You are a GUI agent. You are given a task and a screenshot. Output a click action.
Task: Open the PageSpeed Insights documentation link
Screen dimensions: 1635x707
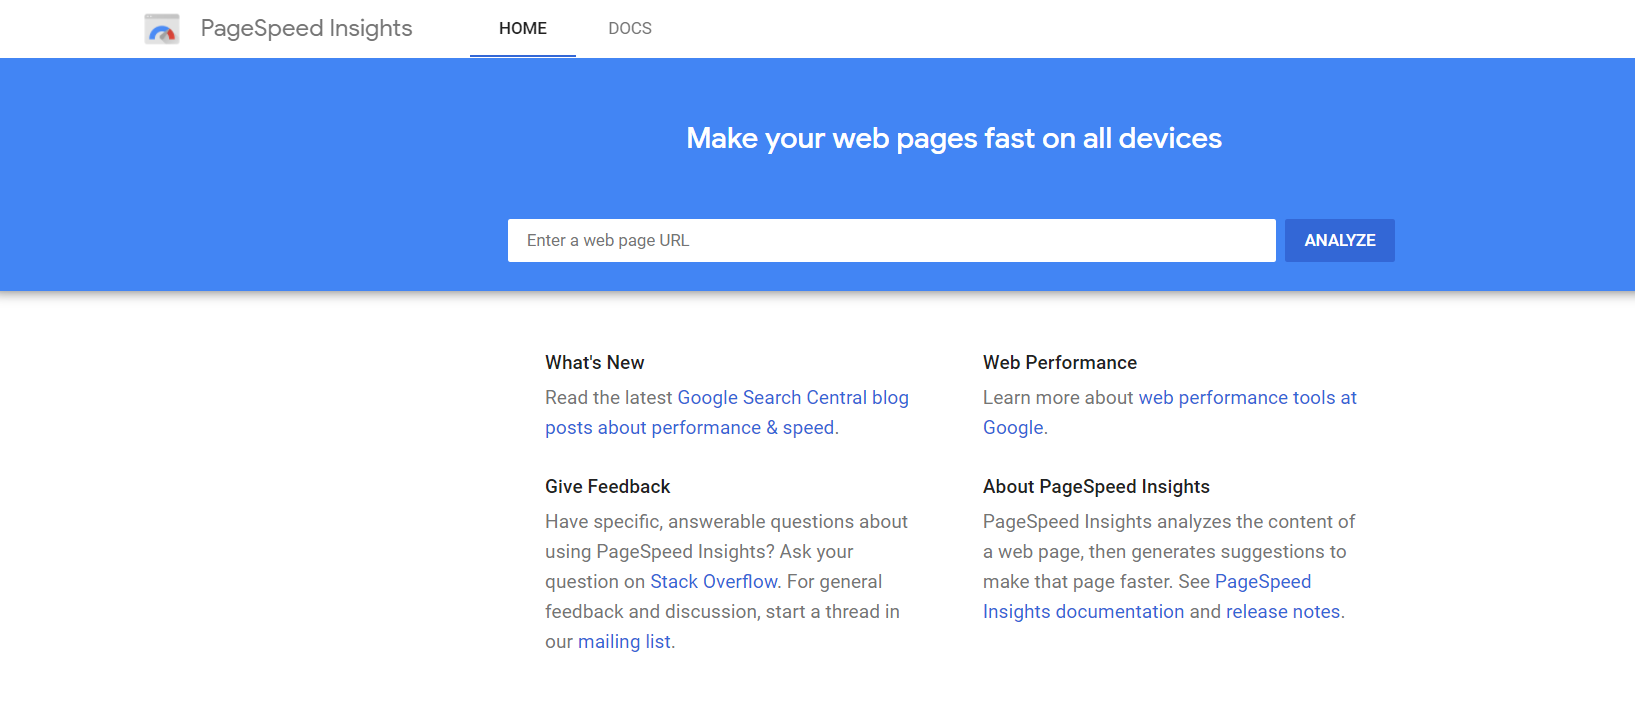[x=1147, y=596]
